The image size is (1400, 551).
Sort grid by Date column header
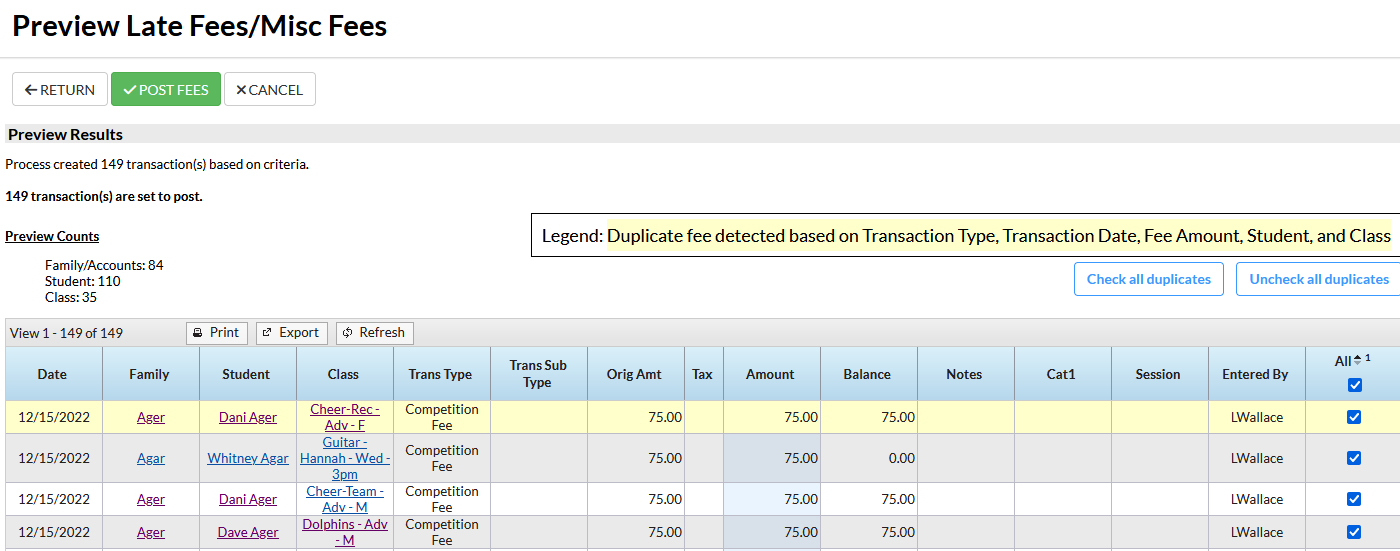tap(52, 374)
